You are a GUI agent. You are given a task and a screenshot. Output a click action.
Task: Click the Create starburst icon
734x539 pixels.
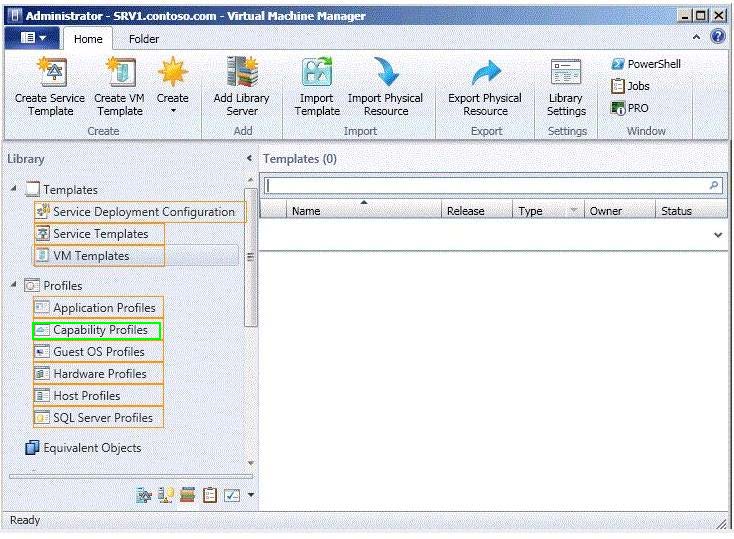173,72
